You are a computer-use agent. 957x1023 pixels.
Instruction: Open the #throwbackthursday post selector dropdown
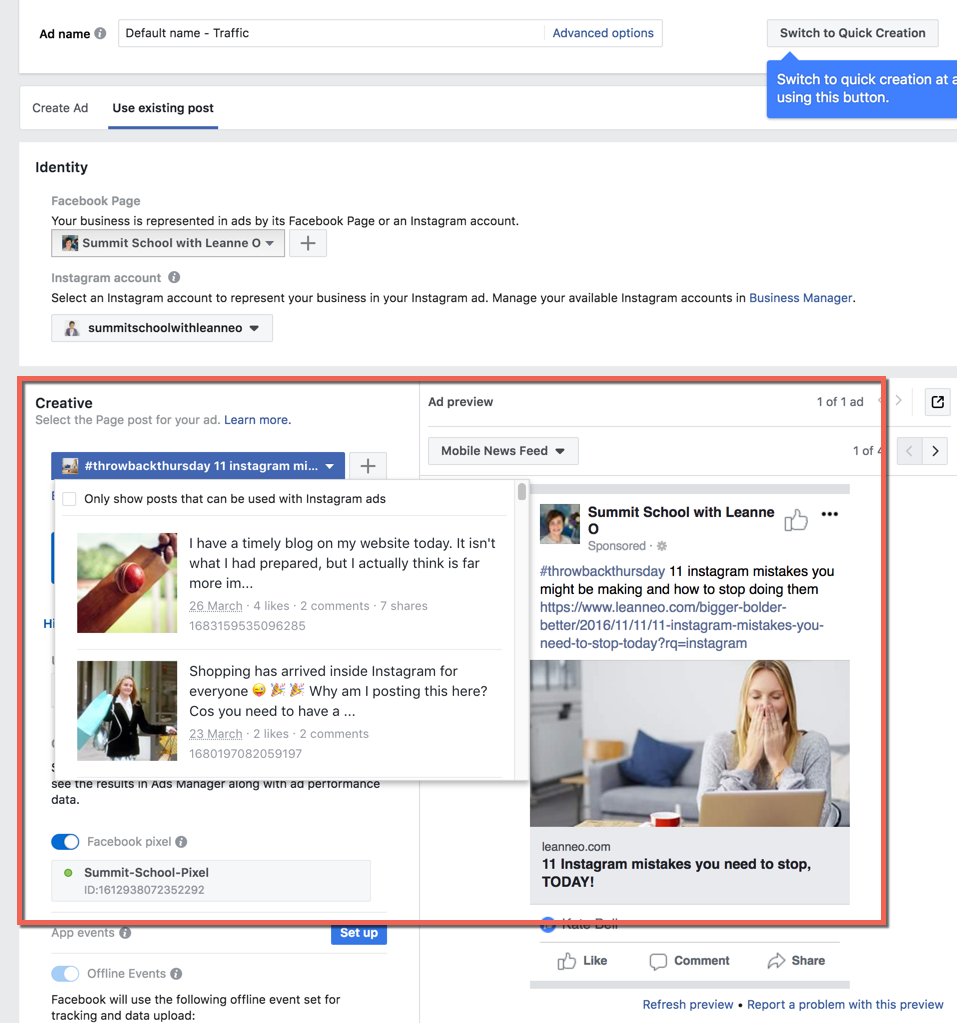point(198,466)
